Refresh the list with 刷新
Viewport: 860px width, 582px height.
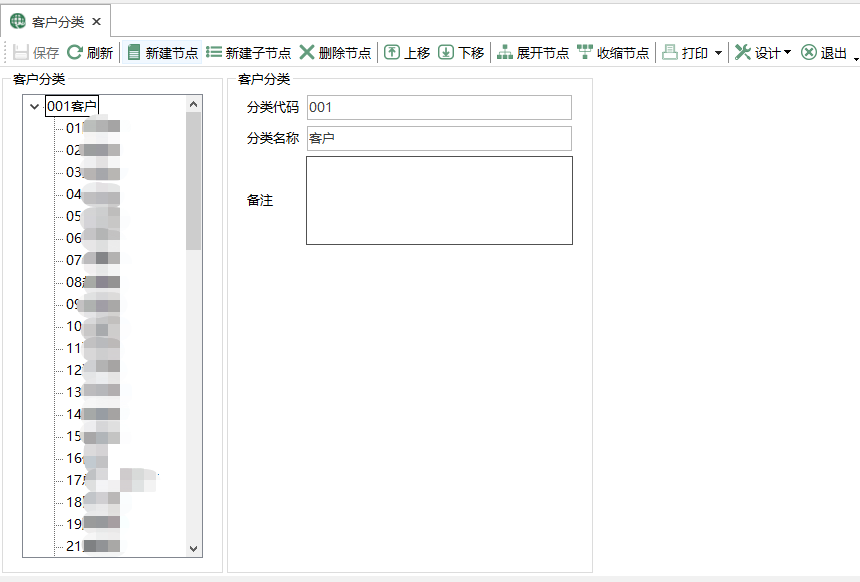pos(90,53)
